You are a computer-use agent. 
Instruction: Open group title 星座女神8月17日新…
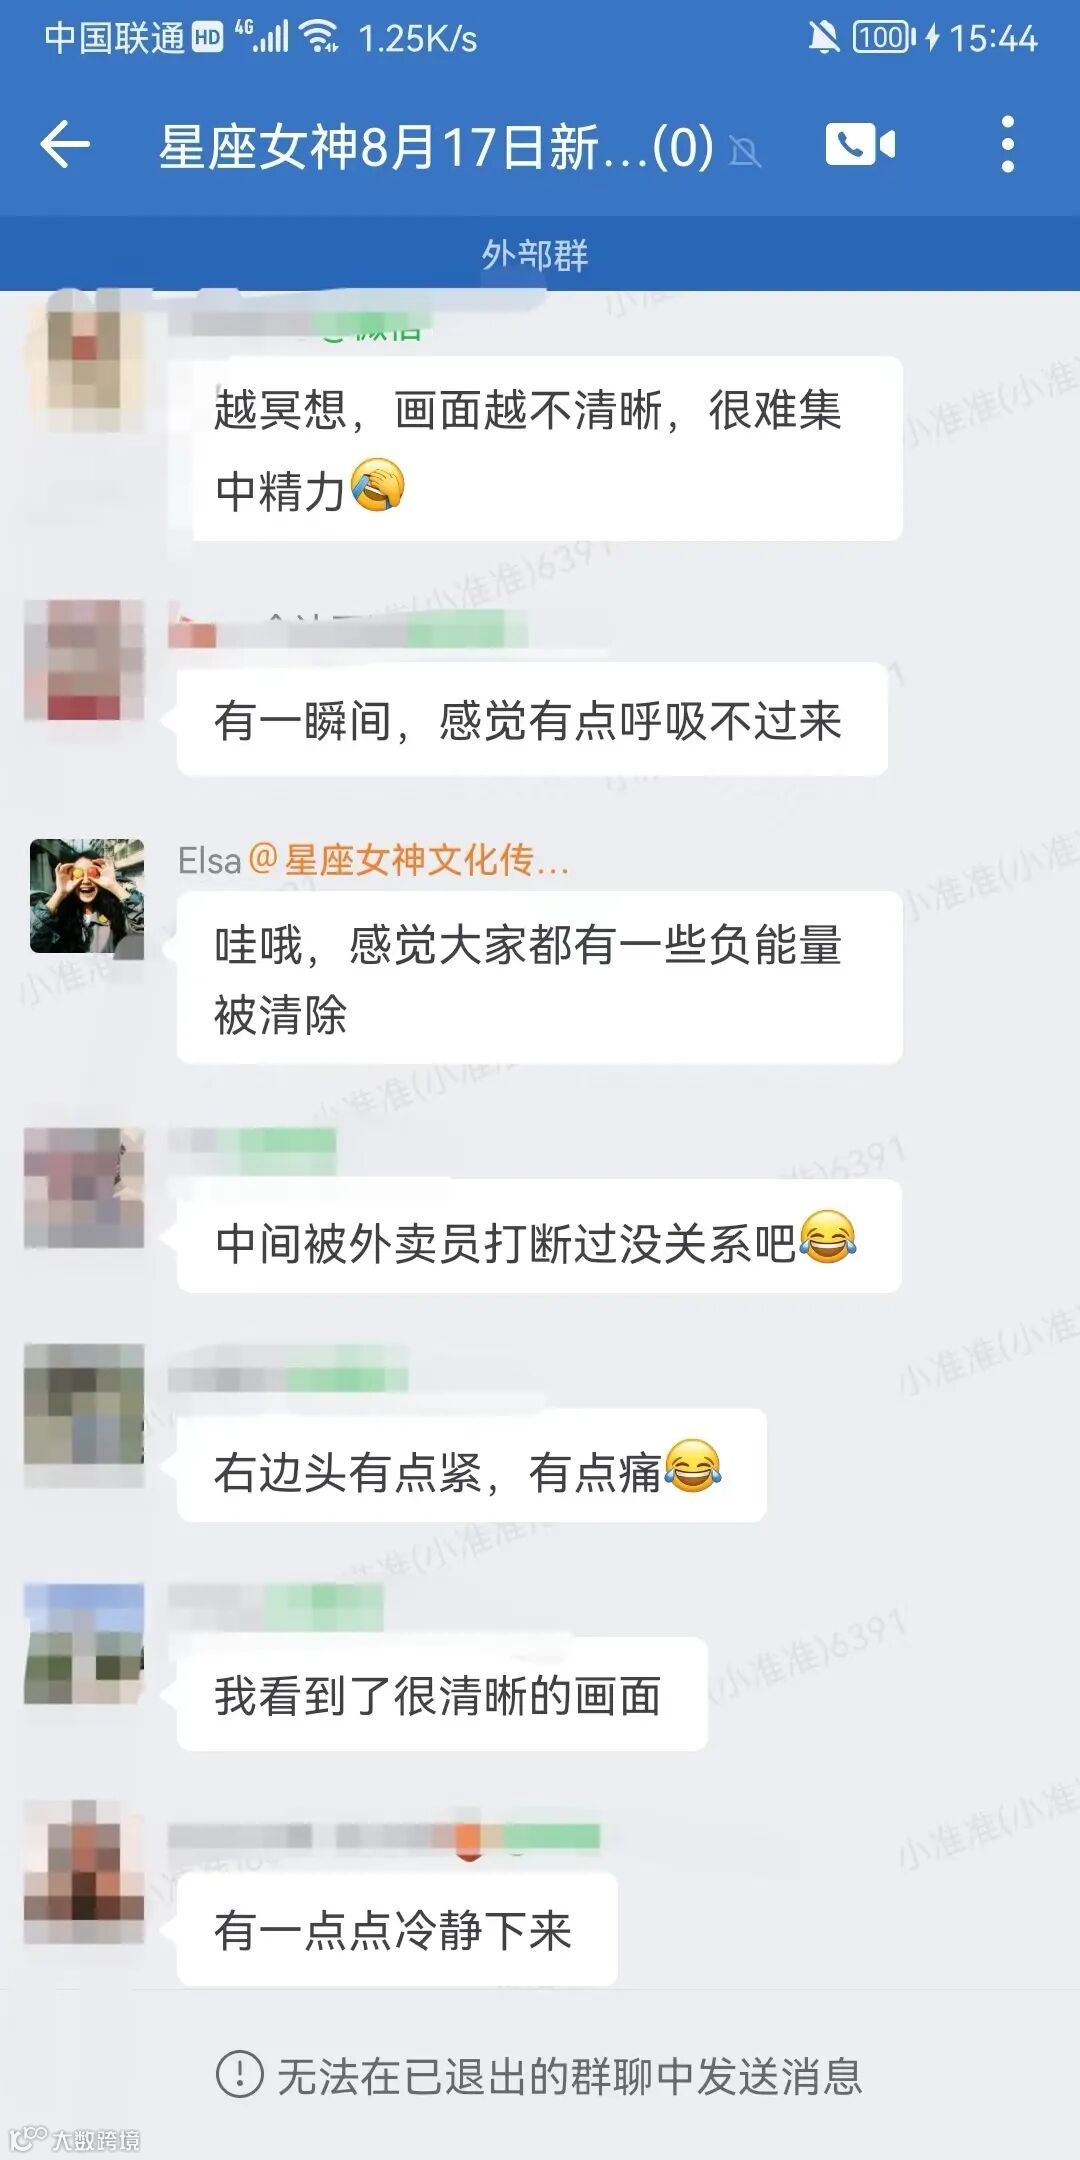436,147
